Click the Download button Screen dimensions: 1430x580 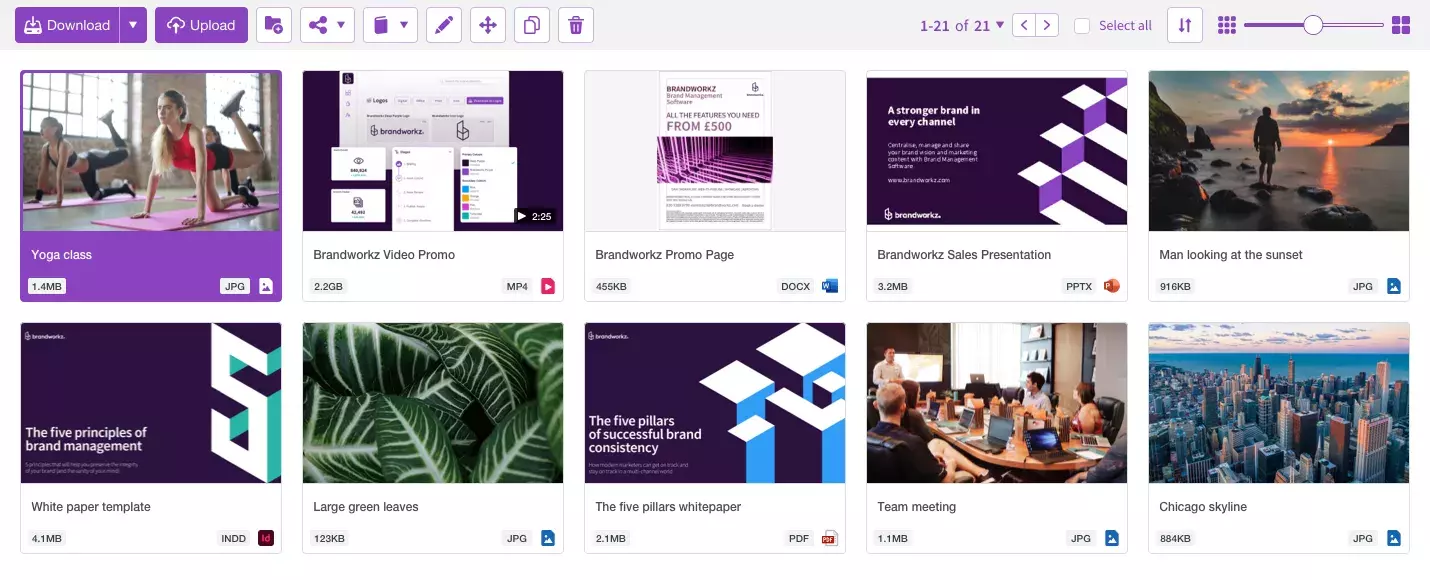pos(67,25)
